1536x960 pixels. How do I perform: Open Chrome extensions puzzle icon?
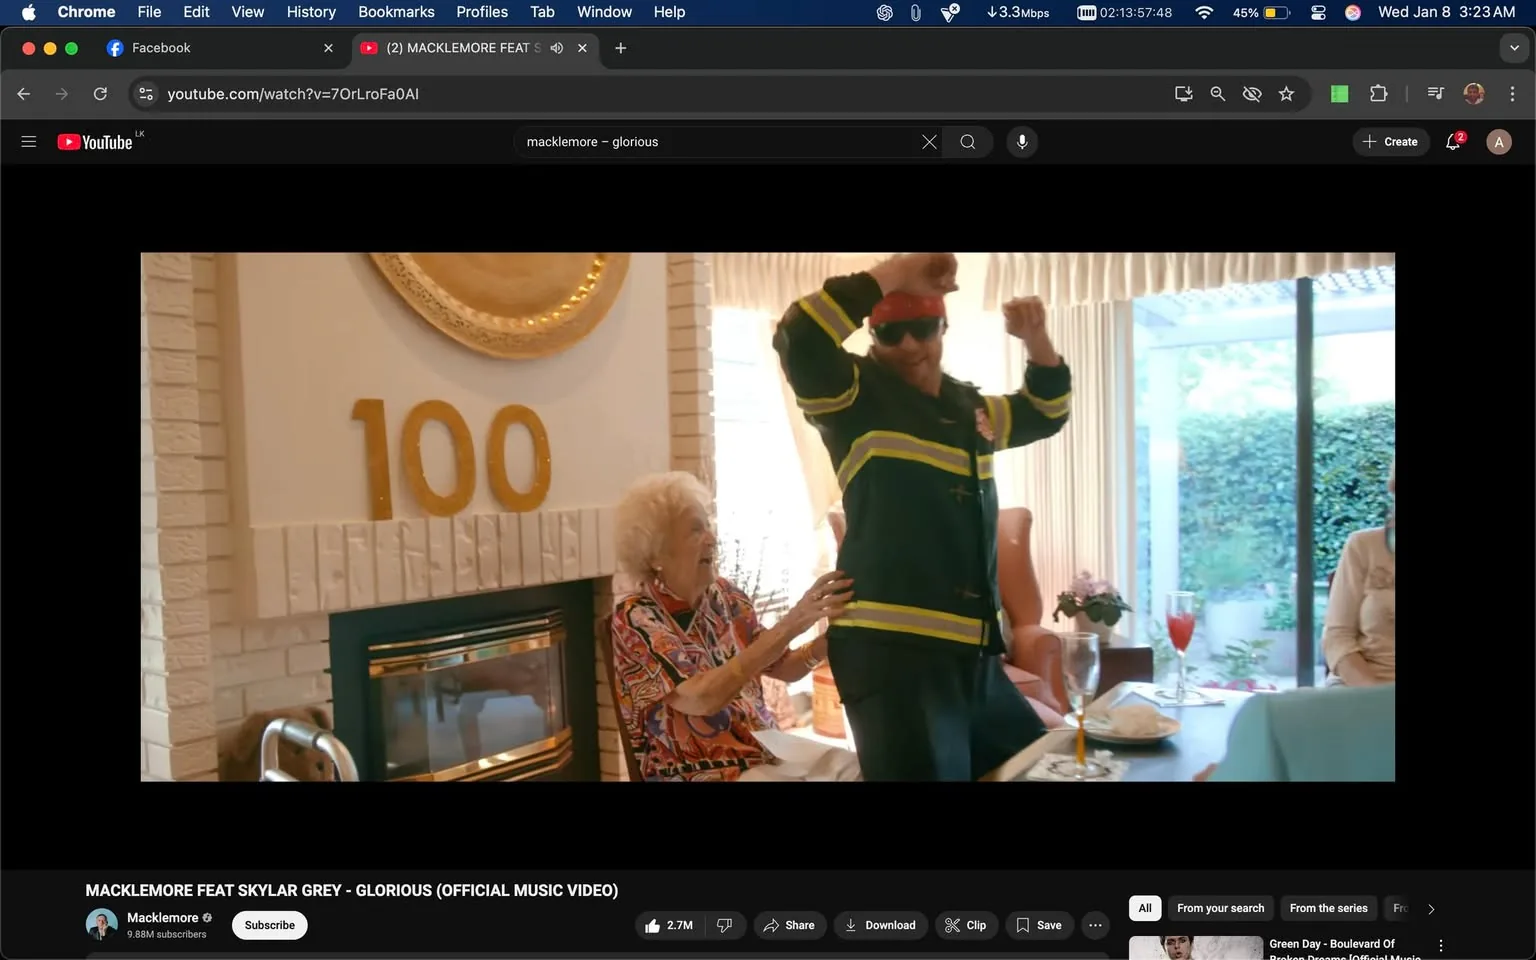point(1378,94)
